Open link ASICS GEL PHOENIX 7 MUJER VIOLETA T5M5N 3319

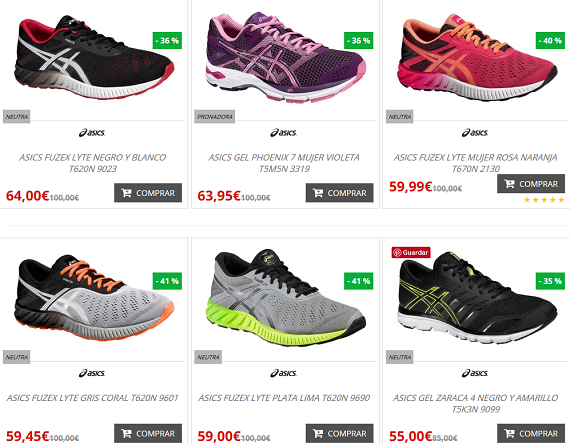tap(284, 163)
